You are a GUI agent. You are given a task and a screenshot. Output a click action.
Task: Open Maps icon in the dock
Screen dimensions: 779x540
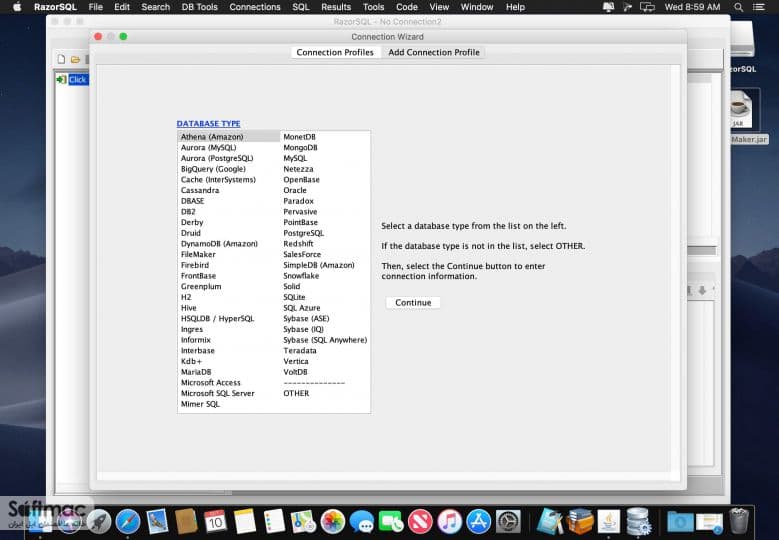pyautogui.click(x=303, y=522)
